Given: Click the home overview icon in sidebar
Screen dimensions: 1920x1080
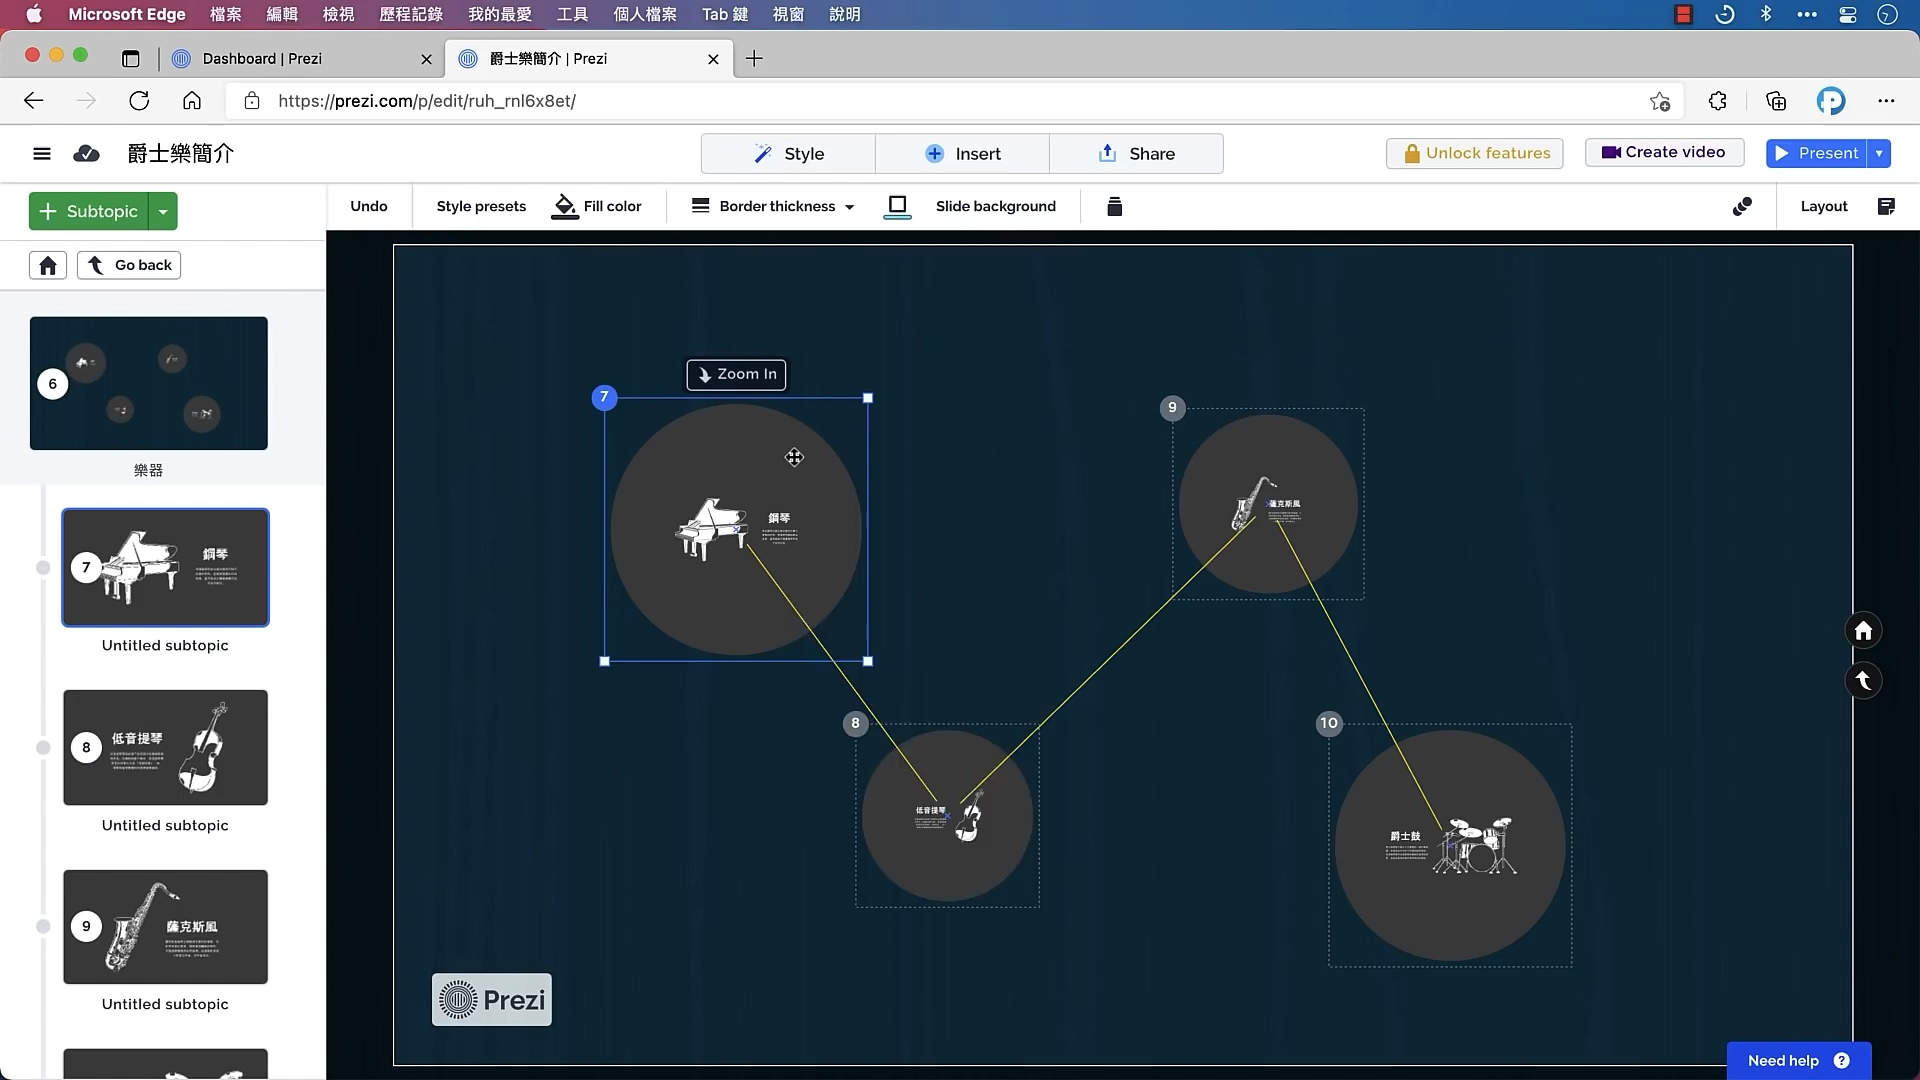Looking at the screenshot, I should click(x=48, y=265).
